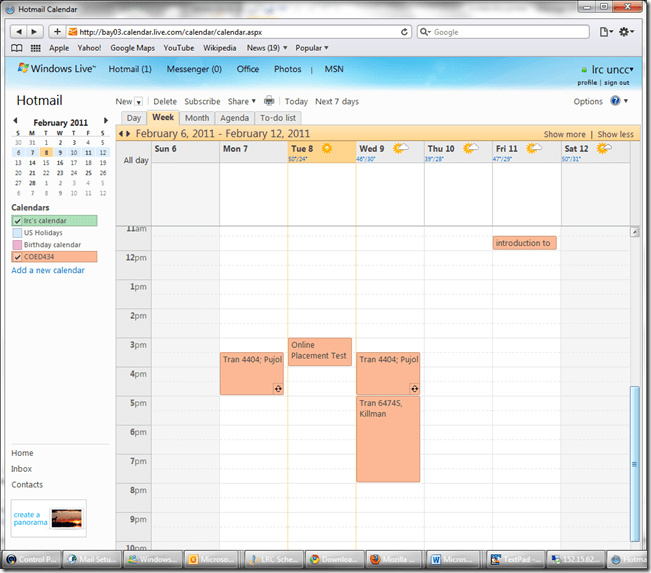Open the bookmarks book icon
651x573 pixels.
17,48
